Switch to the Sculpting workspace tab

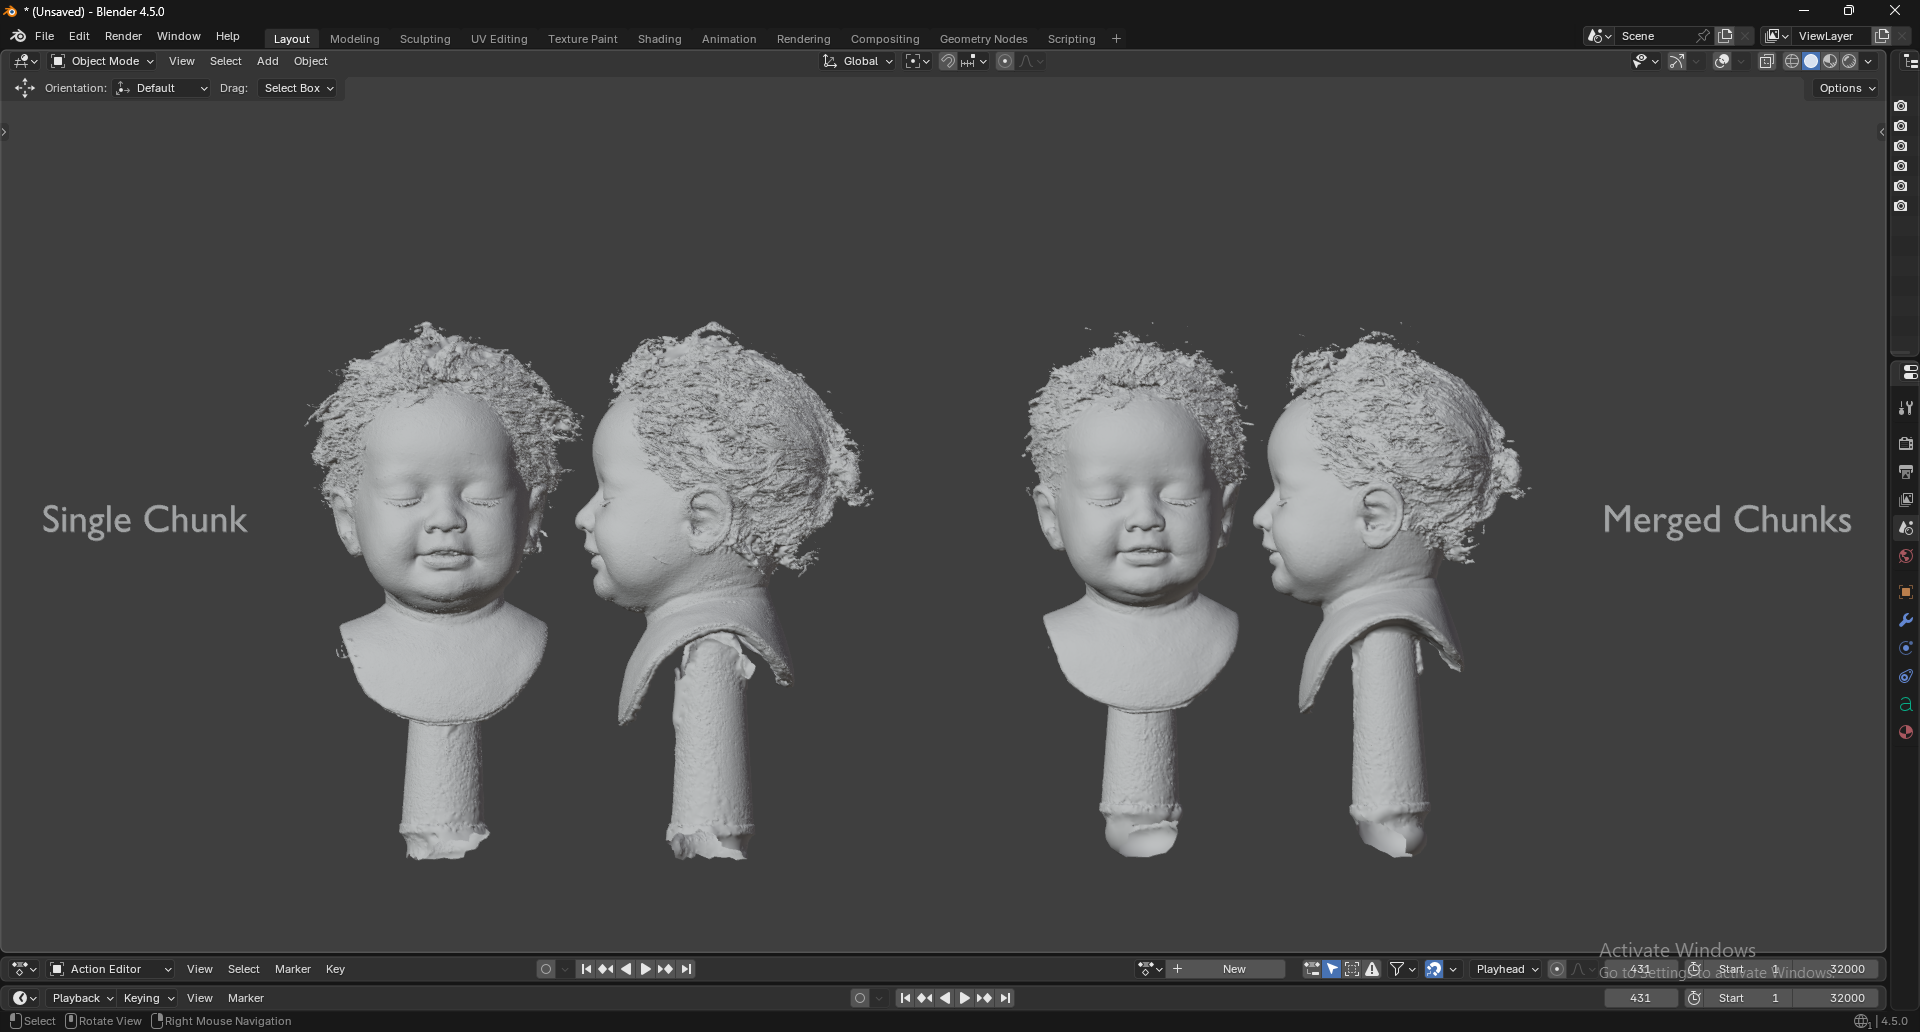pos(425,39)
